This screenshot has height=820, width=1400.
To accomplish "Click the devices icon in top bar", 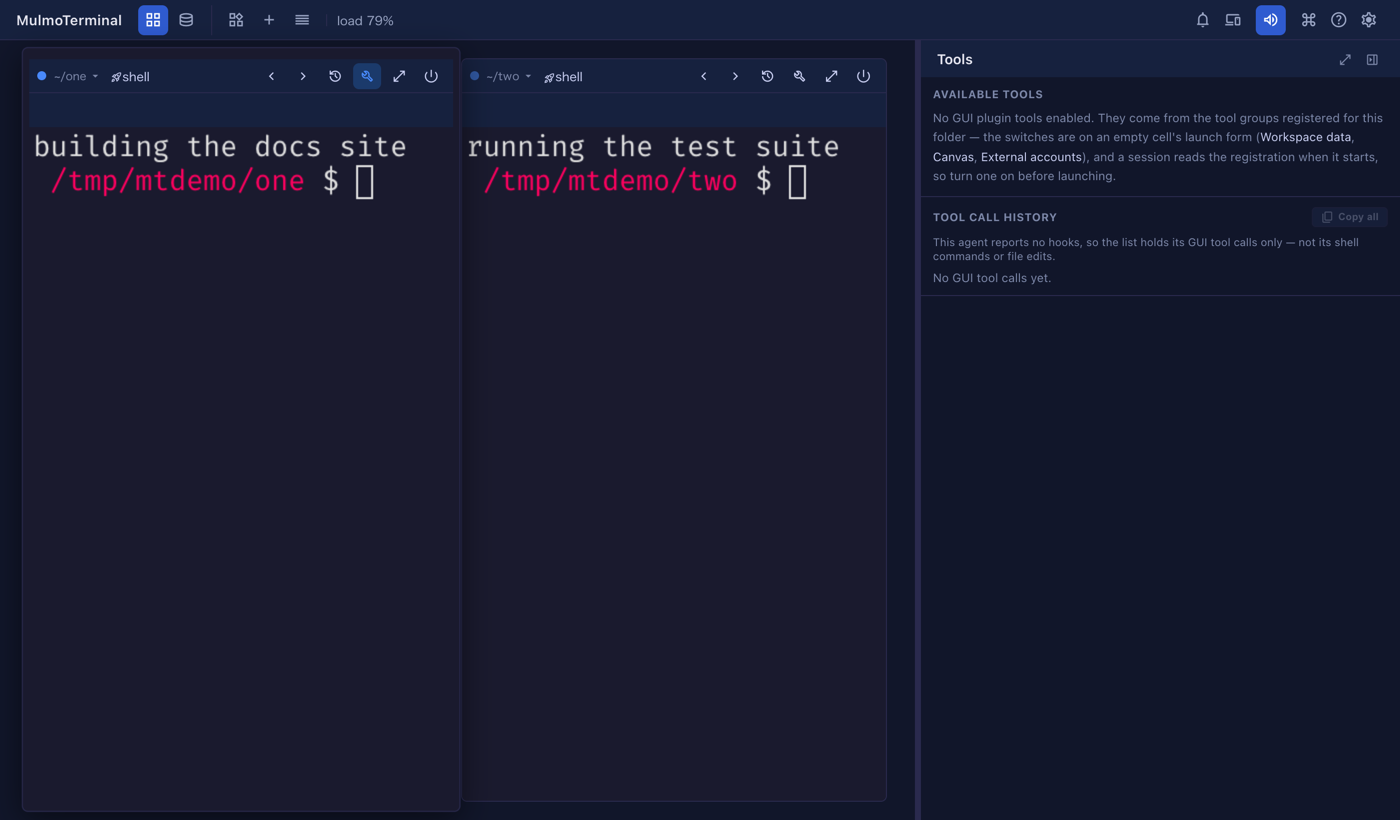I will point(1233,20).
